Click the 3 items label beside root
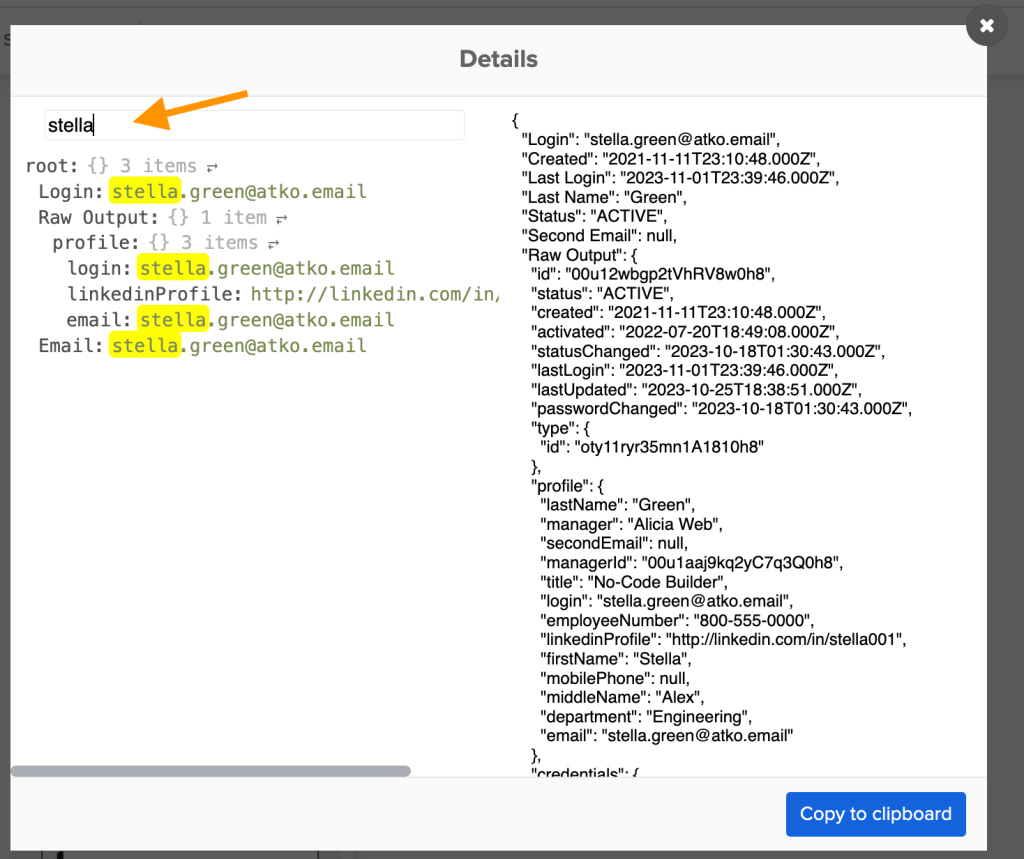The image size is (1024, 859). click(x=160, y=165)
